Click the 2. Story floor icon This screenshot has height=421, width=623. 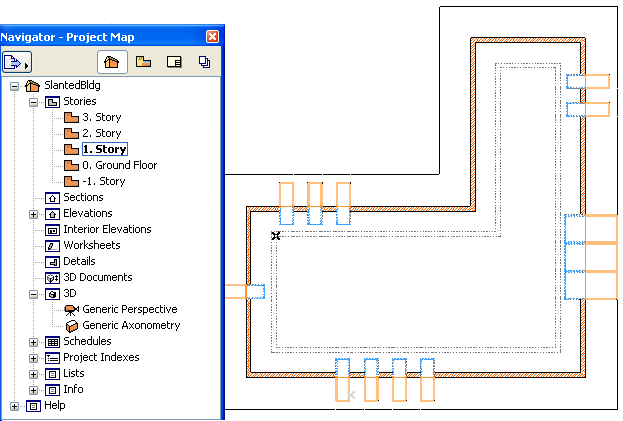click(71, 133)
